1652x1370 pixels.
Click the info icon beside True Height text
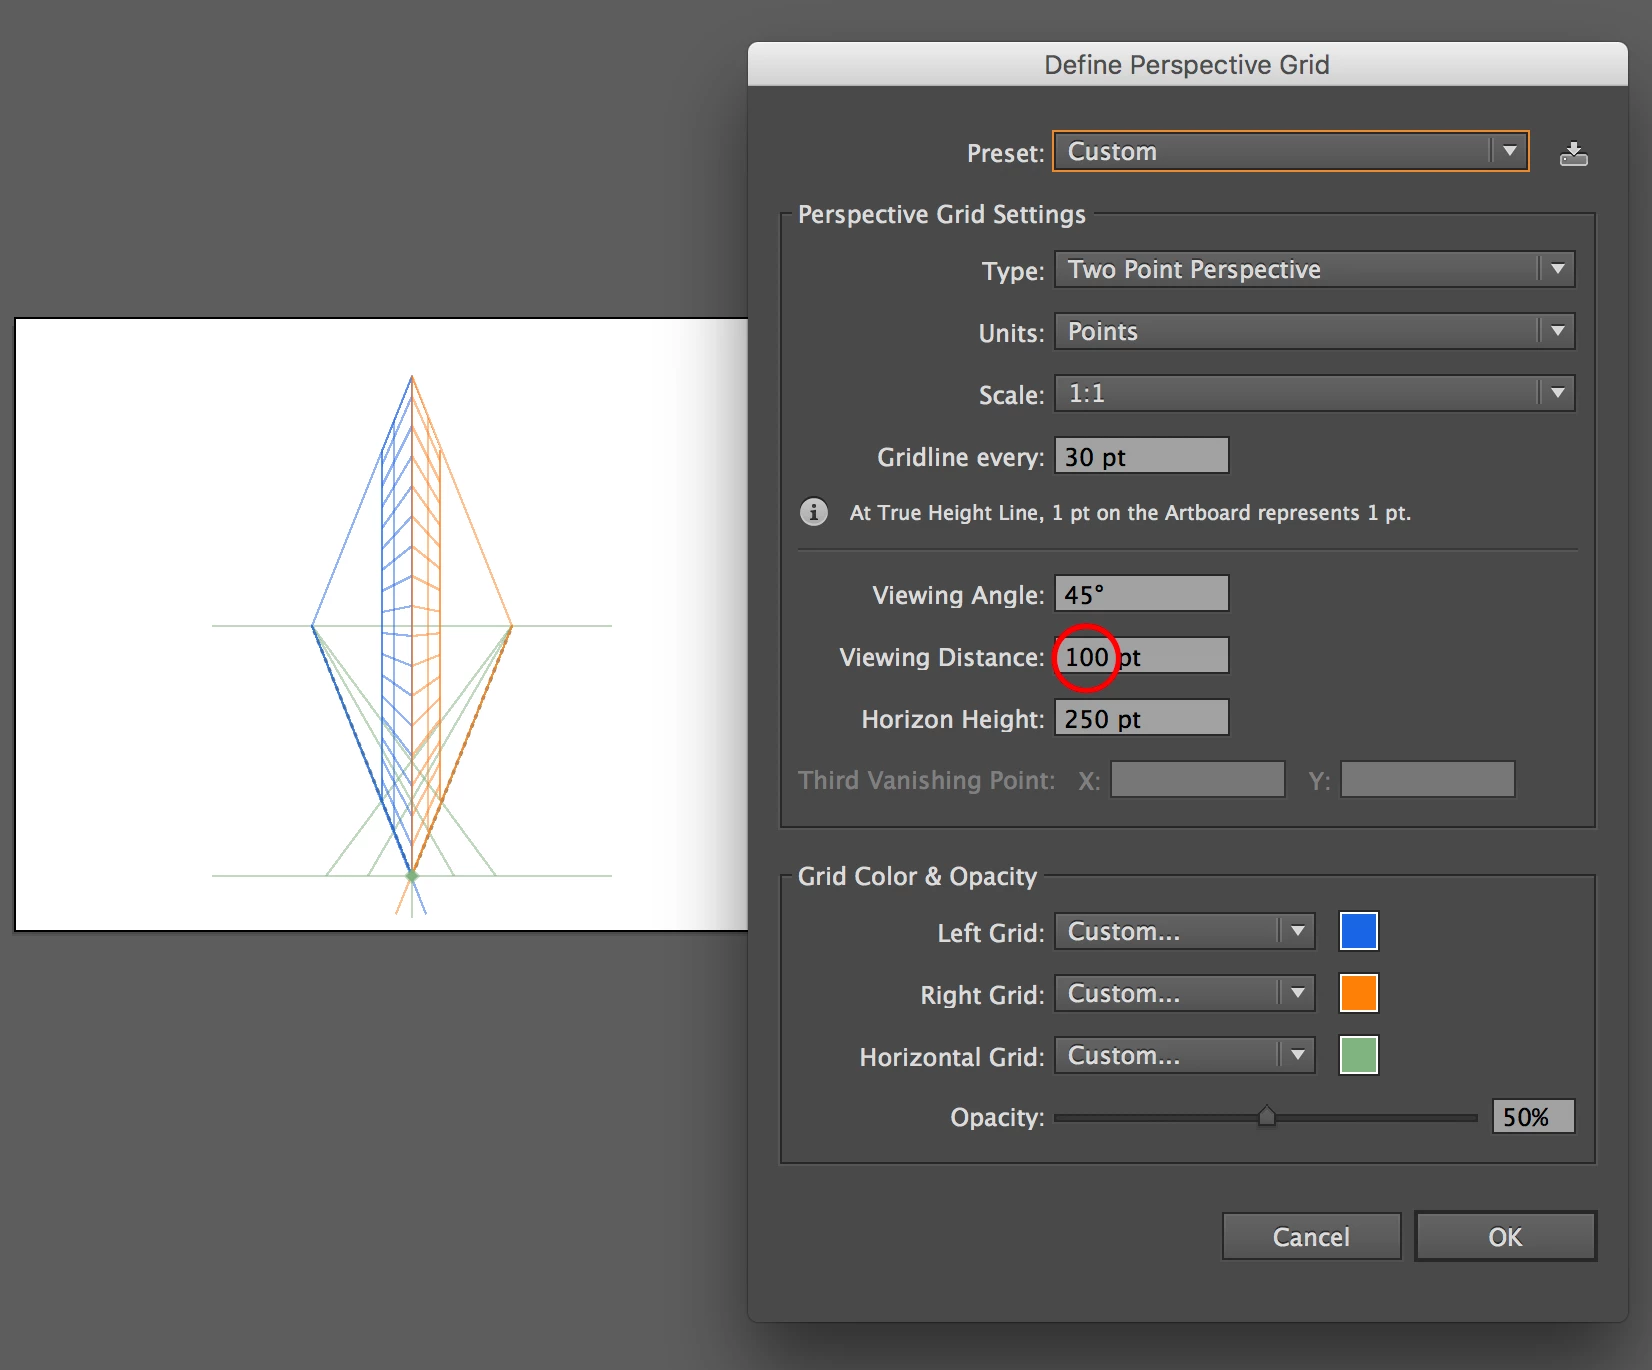(x=813, y=512)
